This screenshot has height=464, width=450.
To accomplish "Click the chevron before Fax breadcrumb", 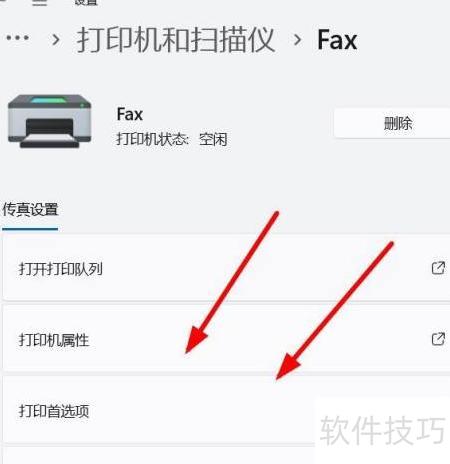I will pyautogui.click(x=297, y=40).
